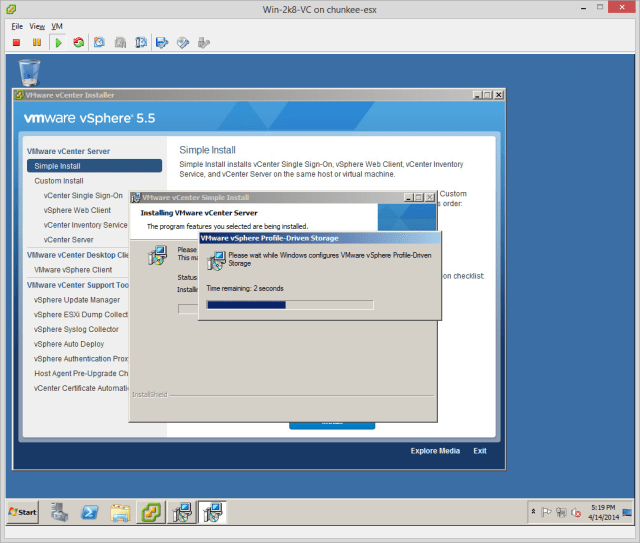
Task: Click the Connect USB device icon
Action: coord(204,42)
